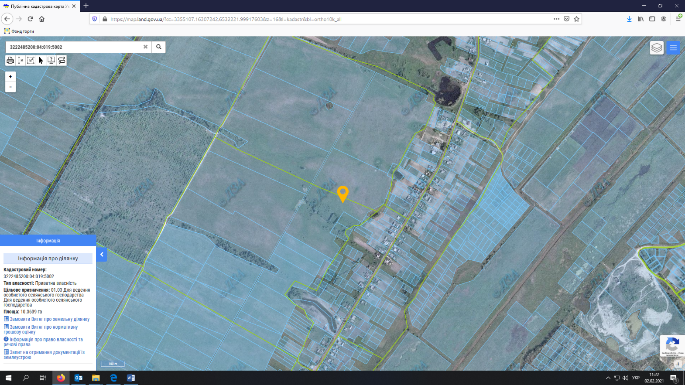
Task: Zoom in the map with plus button
Action: click(10, 76)
